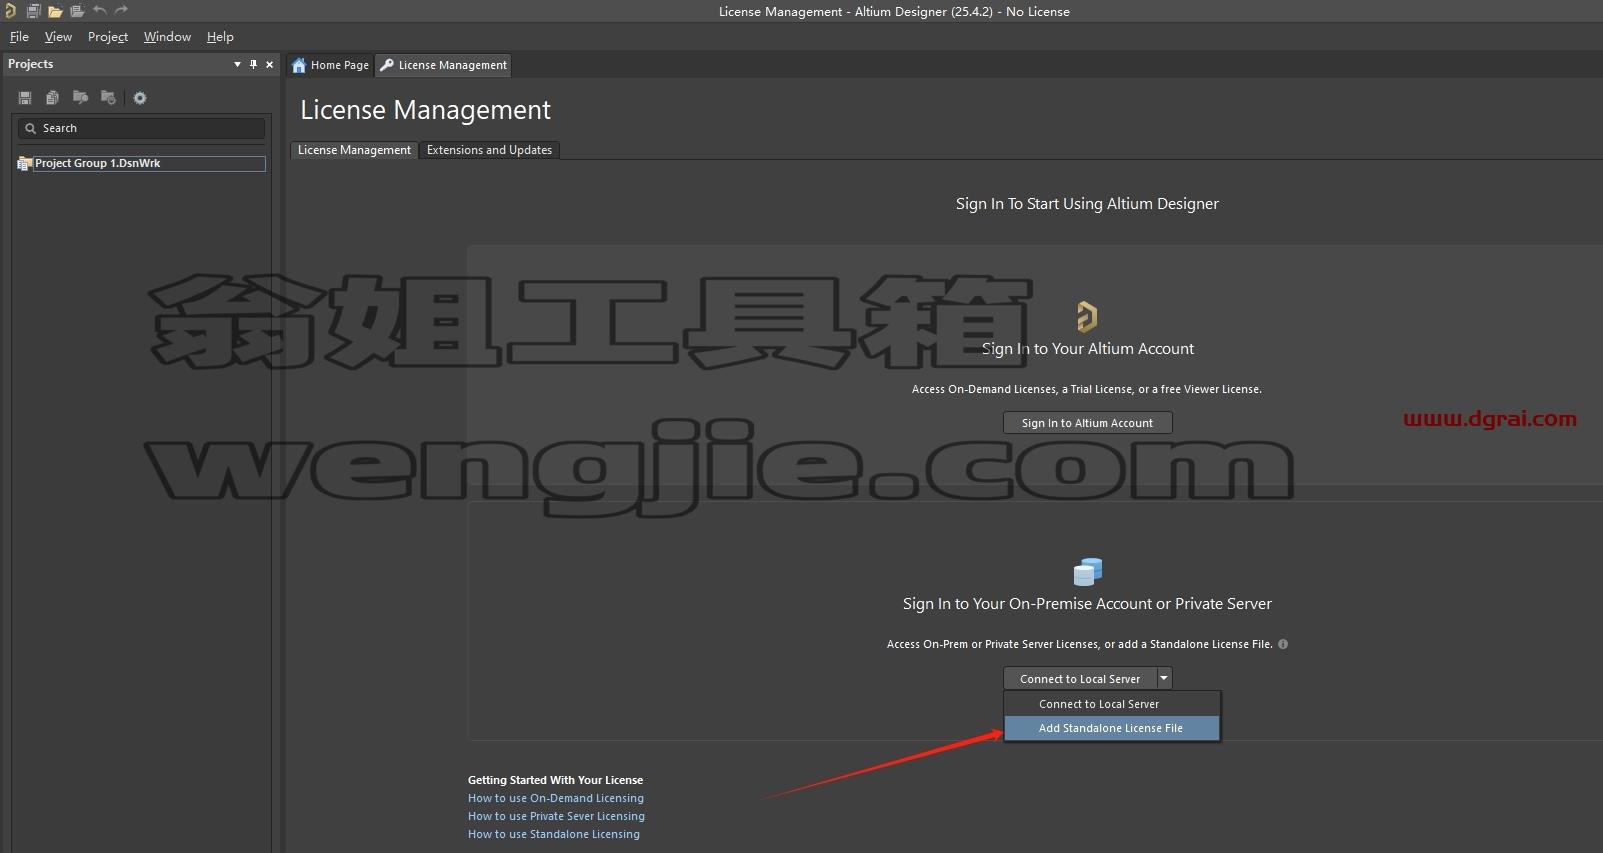Click the Search field in Projects panel
Image resolution: width=1603 pixels, height=853 pixels.
click(141, 128)
